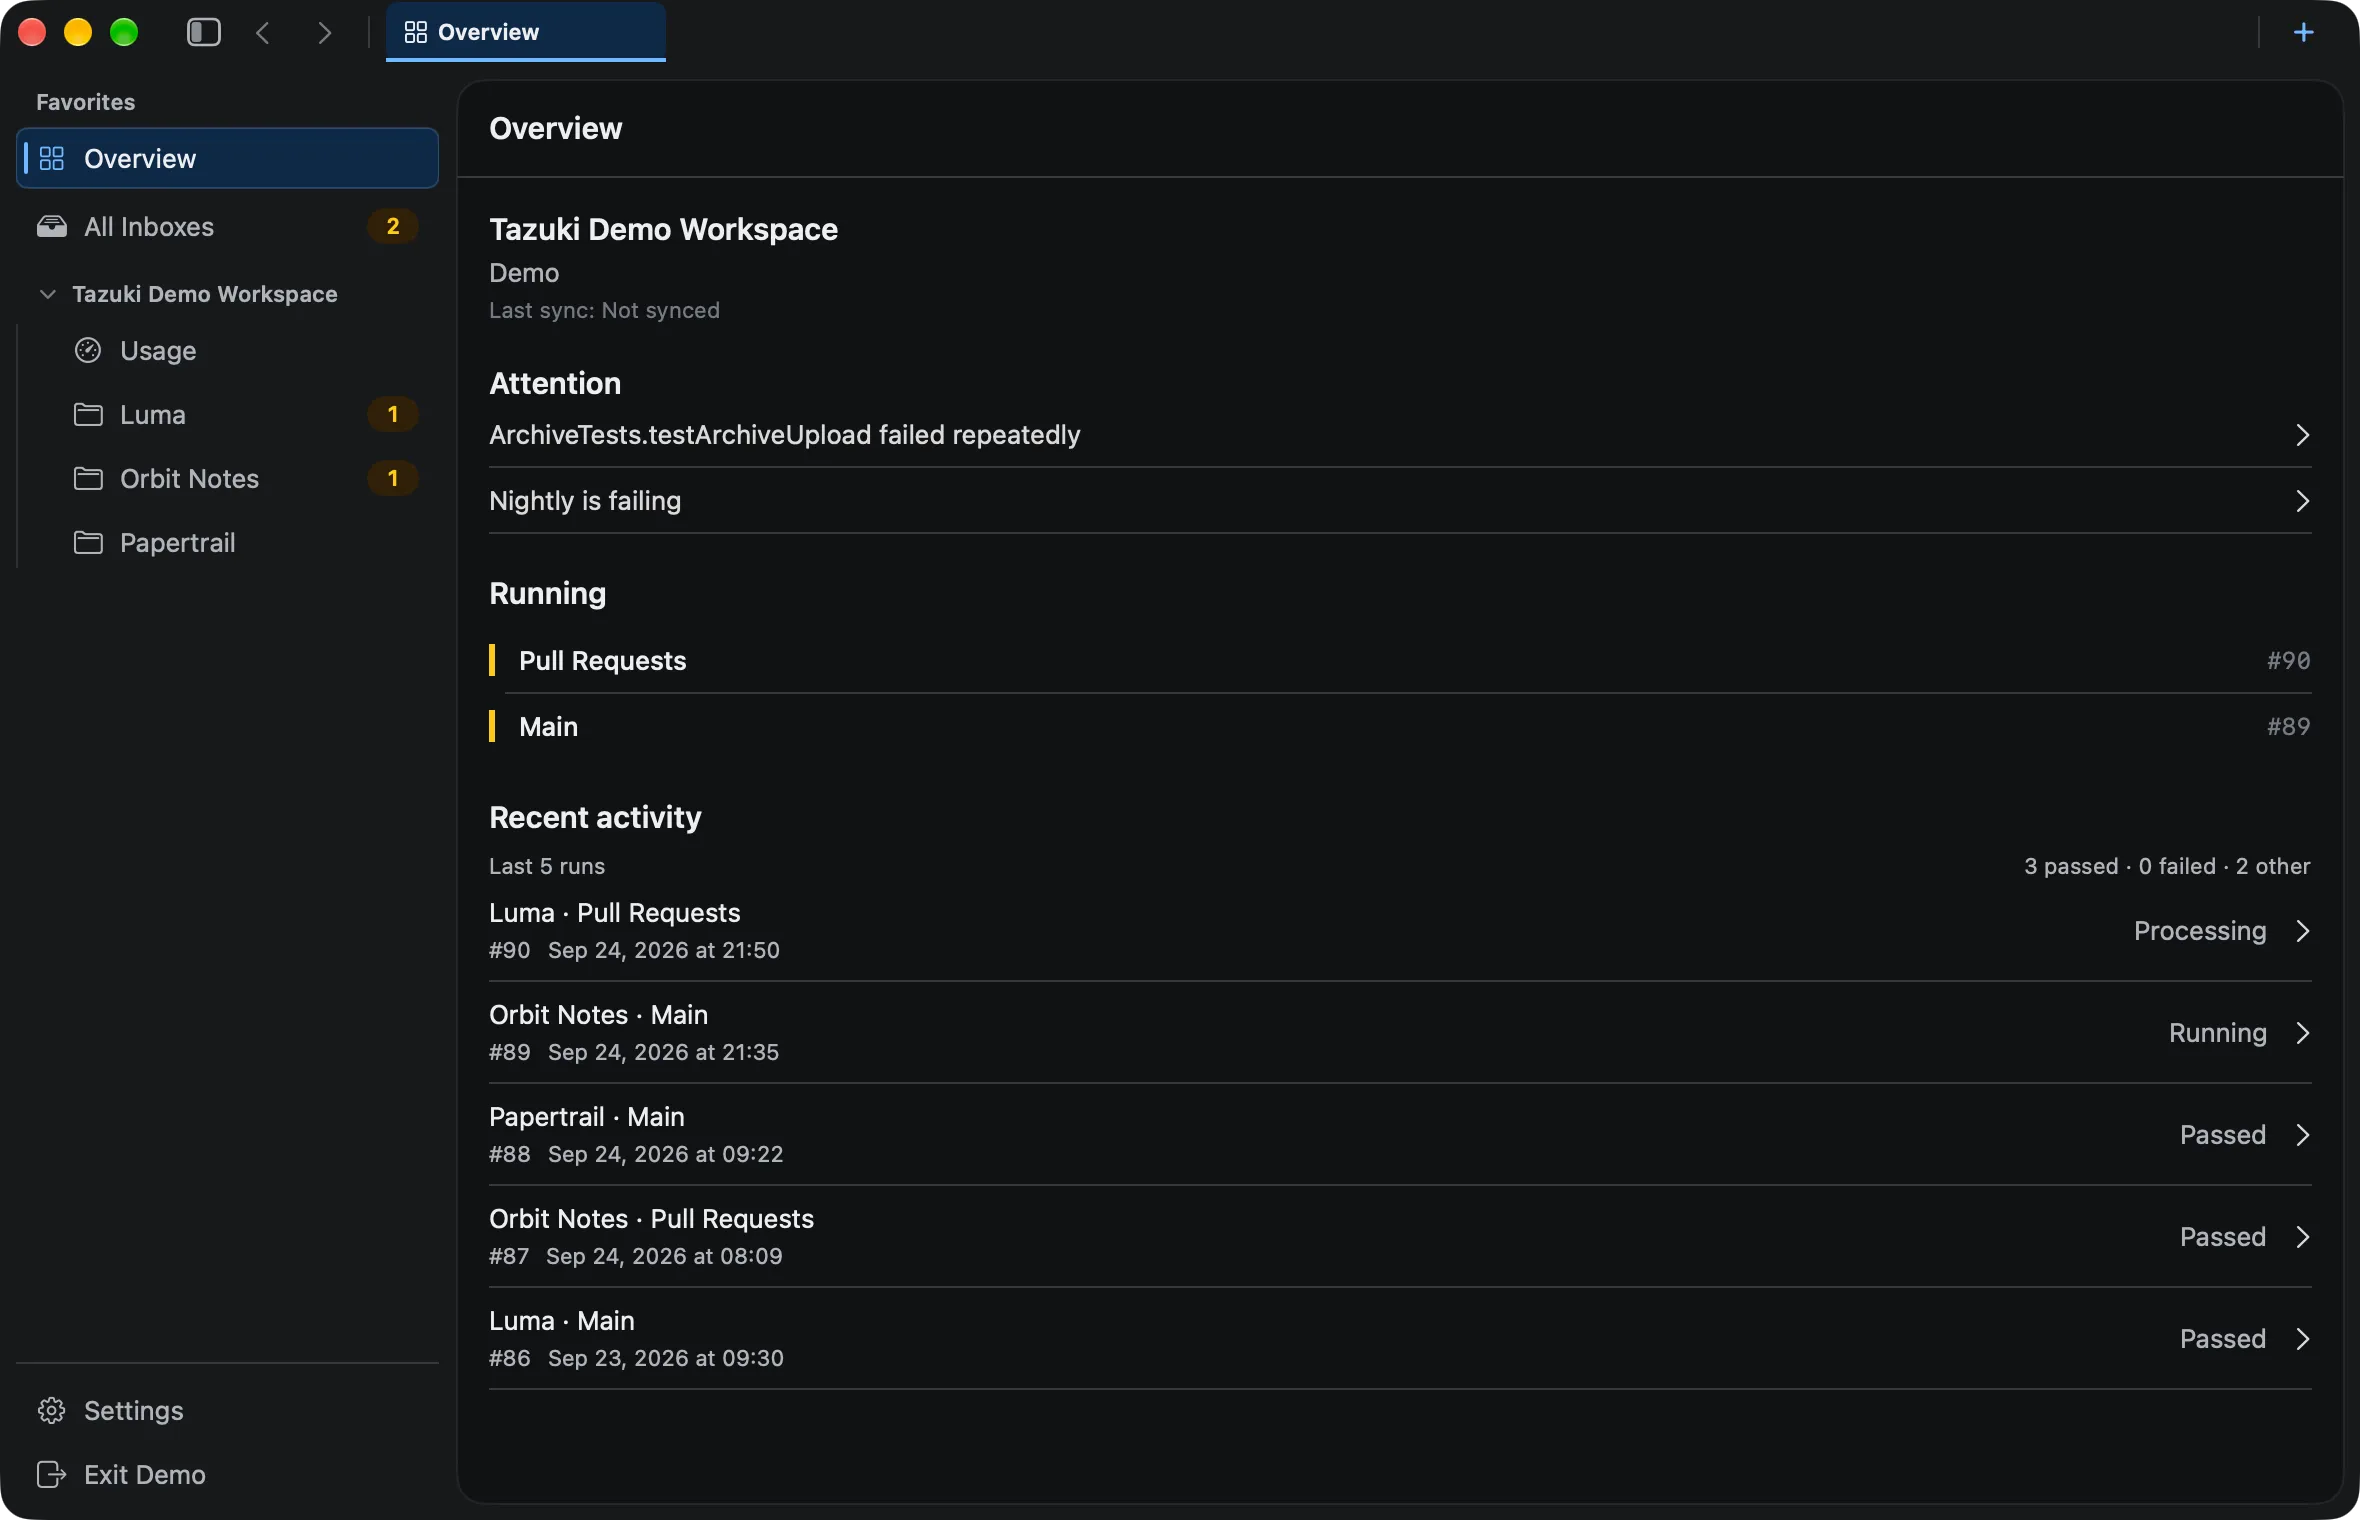
Task: Open Settings
Action: click(x=227, y=1410)
